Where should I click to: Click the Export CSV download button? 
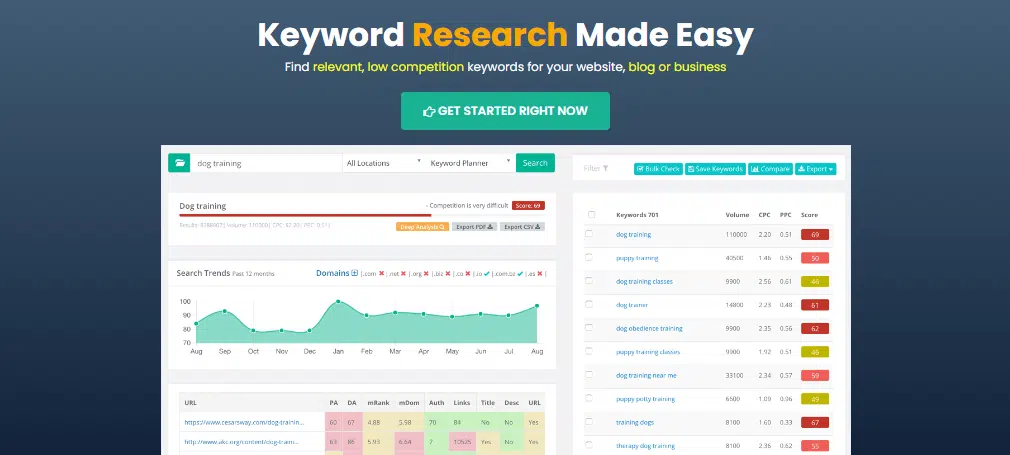point(524,227)
